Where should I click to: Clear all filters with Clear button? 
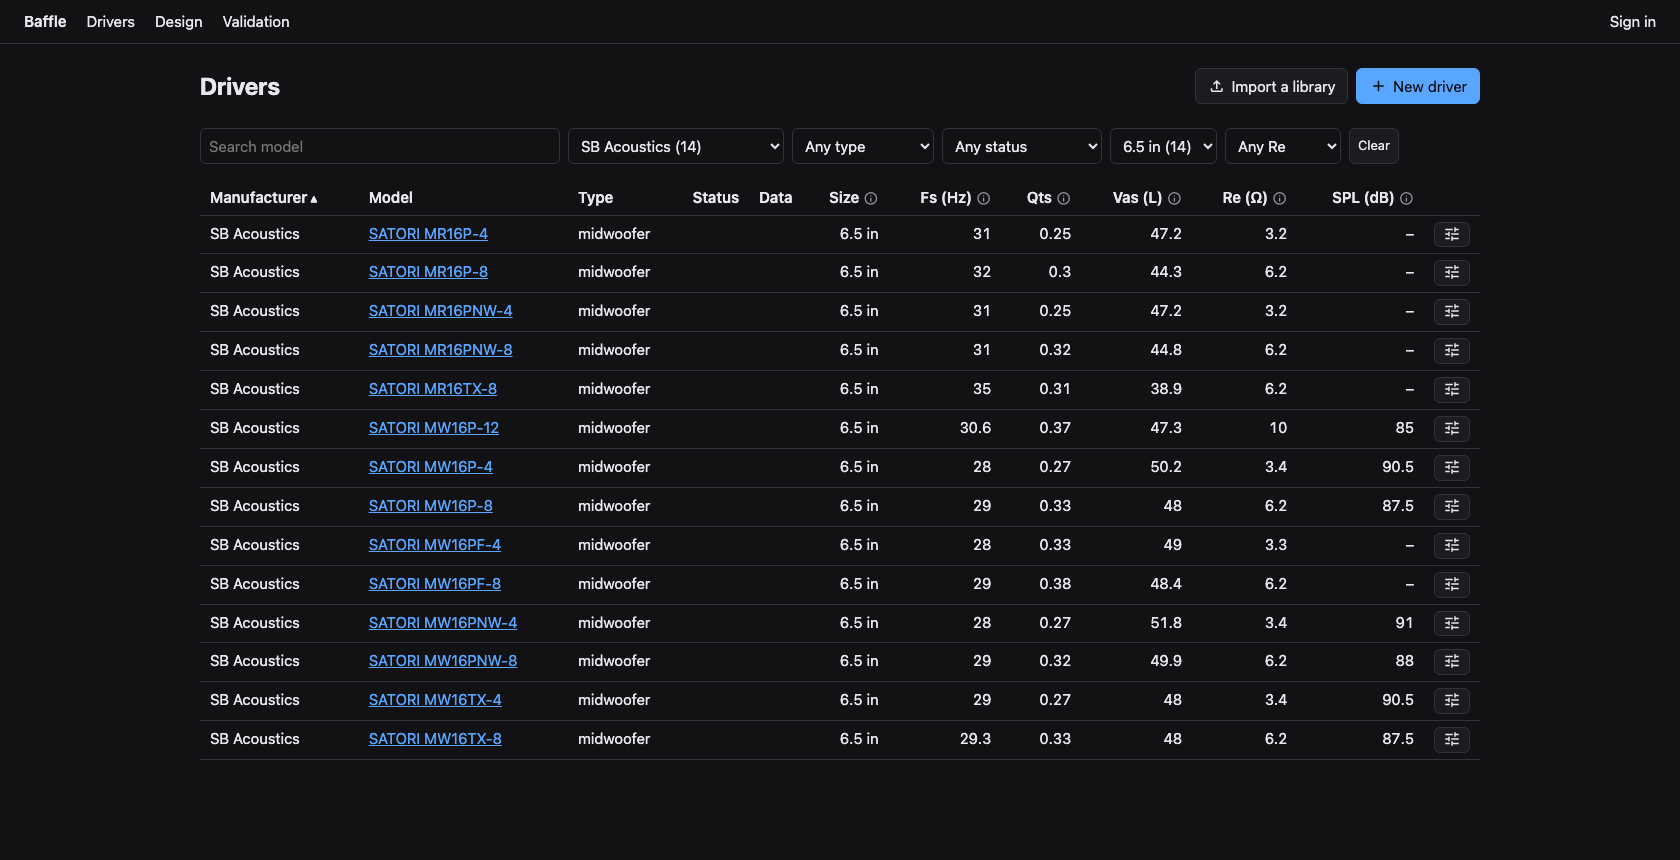click(x=1374, y=146)
